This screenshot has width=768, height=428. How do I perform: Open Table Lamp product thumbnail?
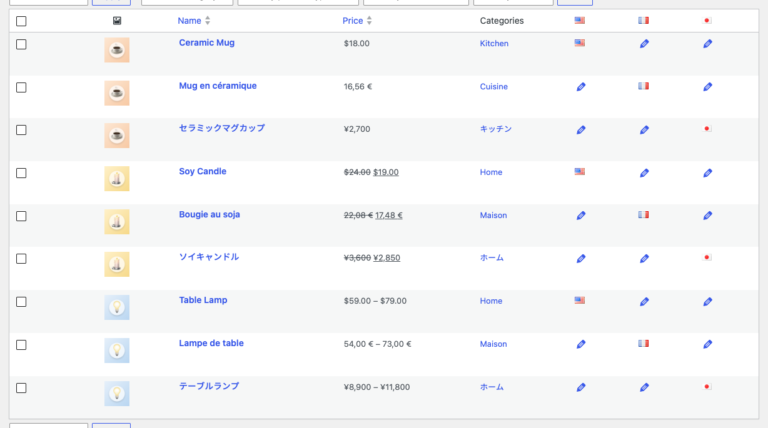click(117, 308)
